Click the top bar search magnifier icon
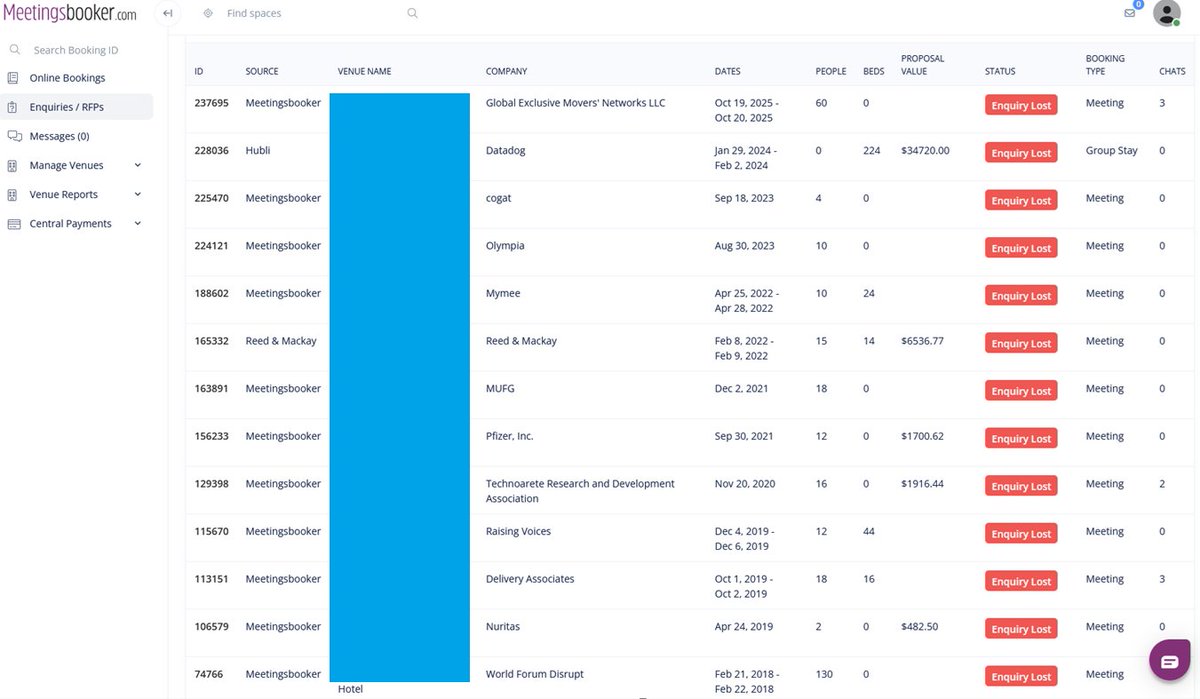Viewport: 1200px width, 699px height. coord(412,13)
